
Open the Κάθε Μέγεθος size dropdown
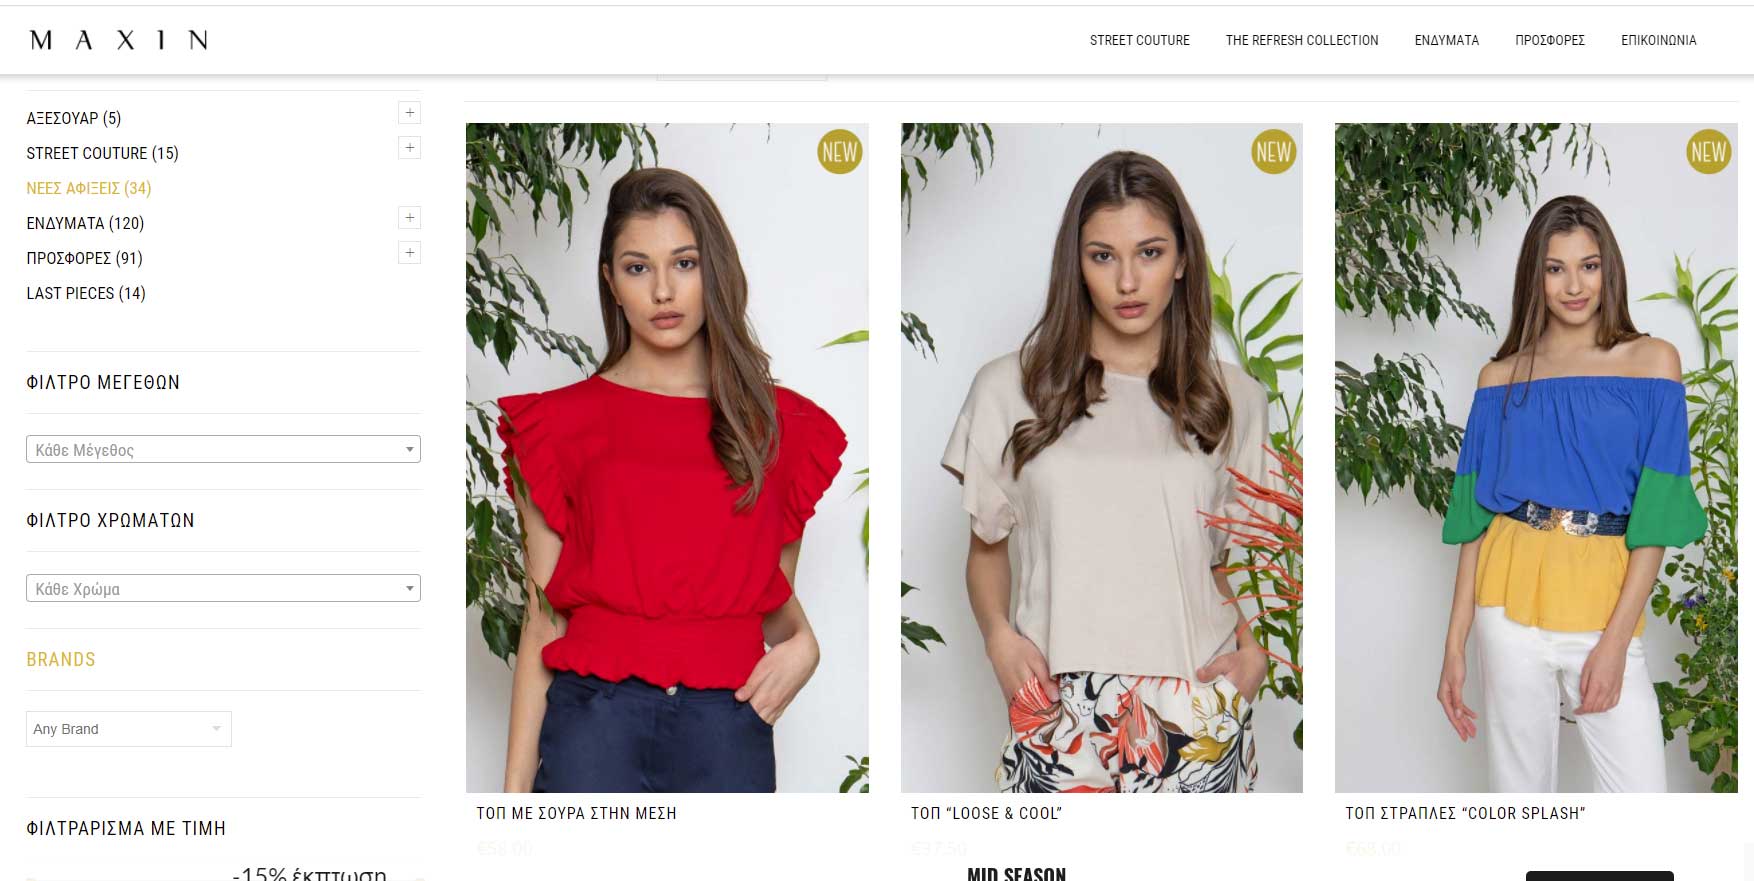[x=223, y=449]
